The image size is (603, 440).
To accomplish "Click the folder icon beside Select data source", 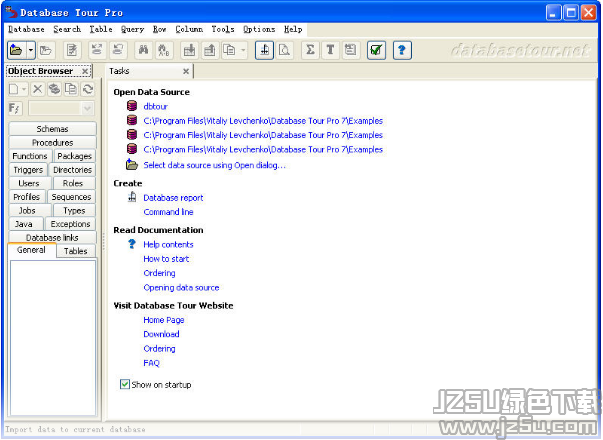I will tap(132, 165).
